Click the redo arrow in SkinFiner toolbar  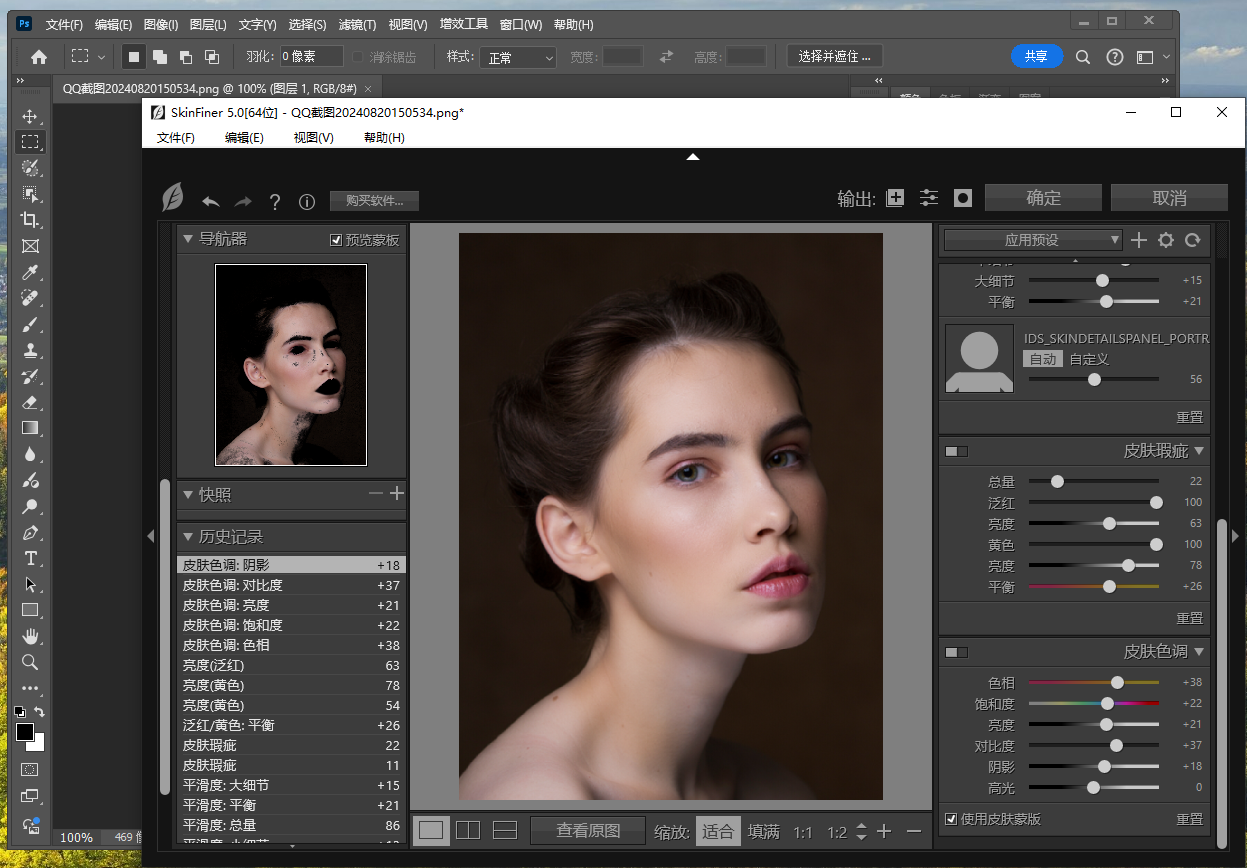click(x=242, y=201)
